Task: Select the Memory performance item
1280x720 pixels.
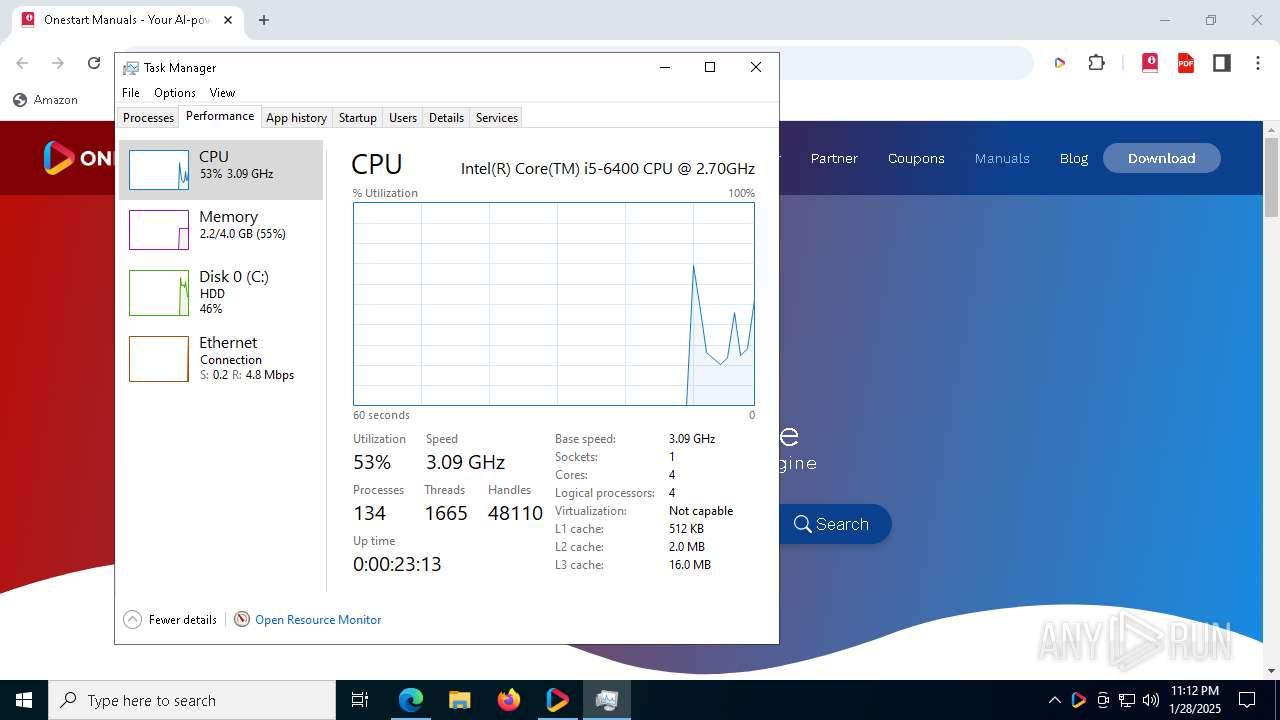Action: point(221,230)
